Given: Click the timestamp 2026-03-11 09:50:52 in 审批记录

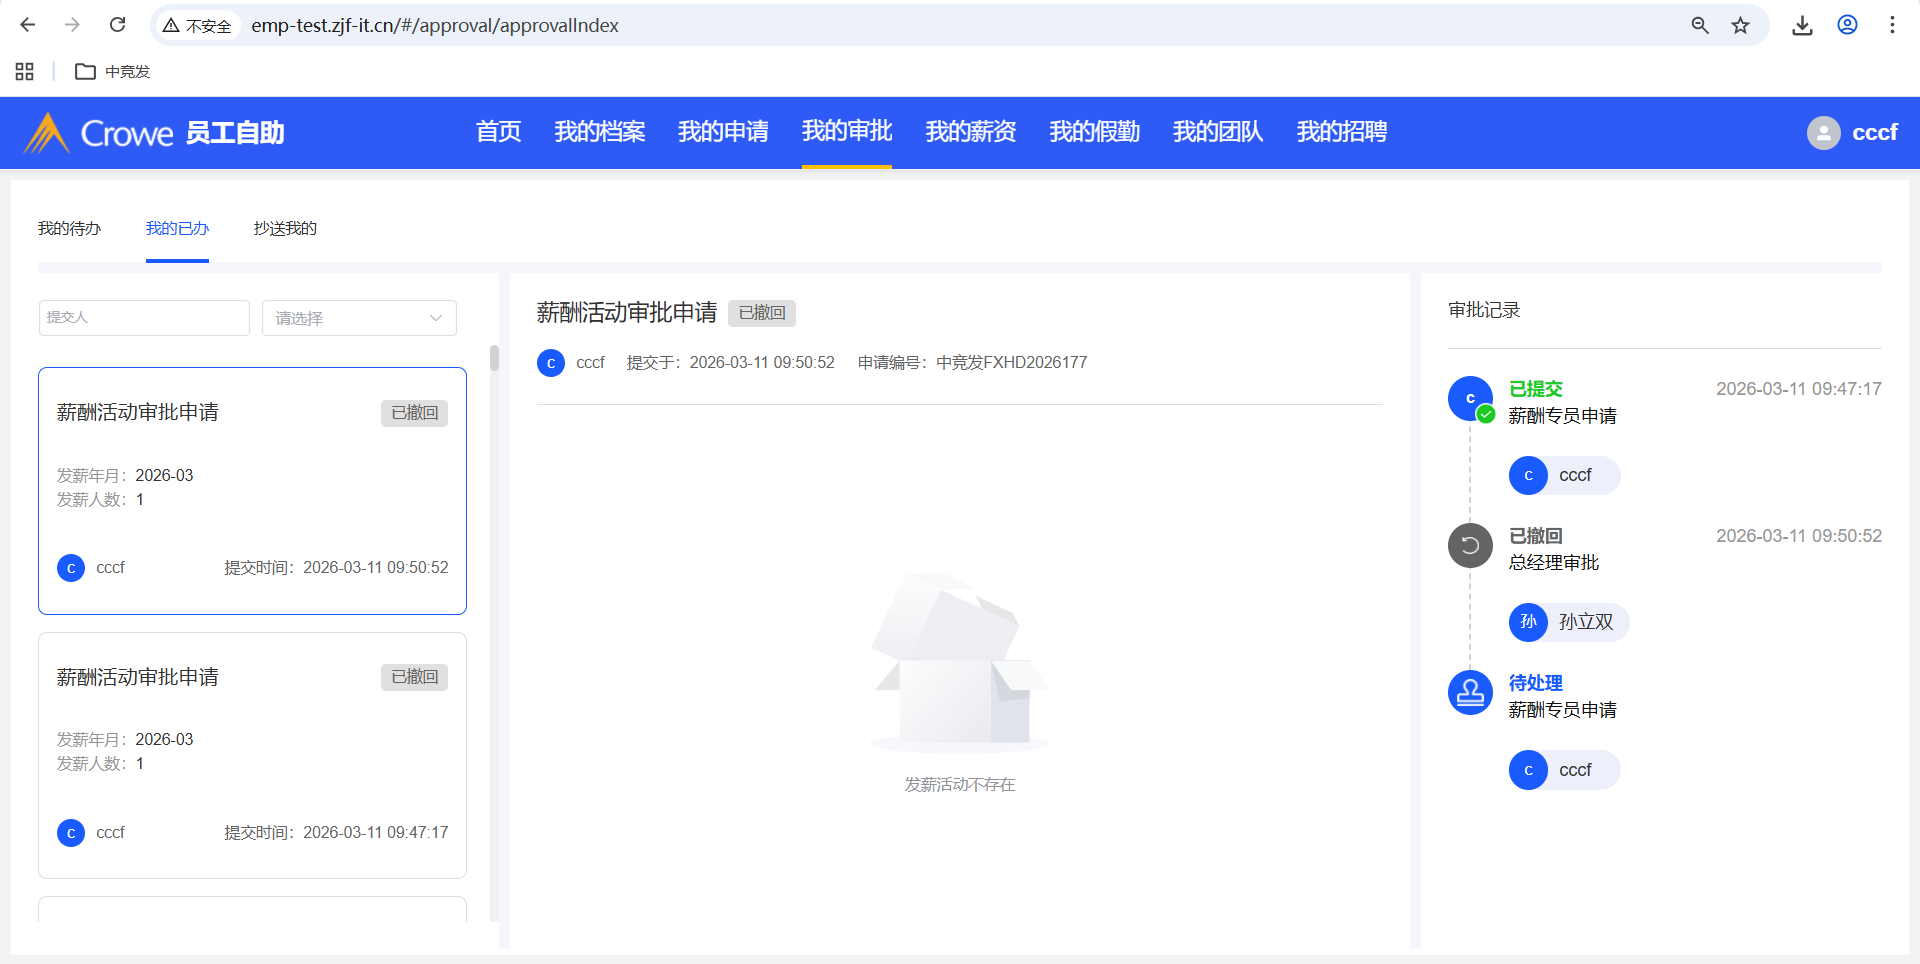Looking at the screenshot, I should point(1799,536).
